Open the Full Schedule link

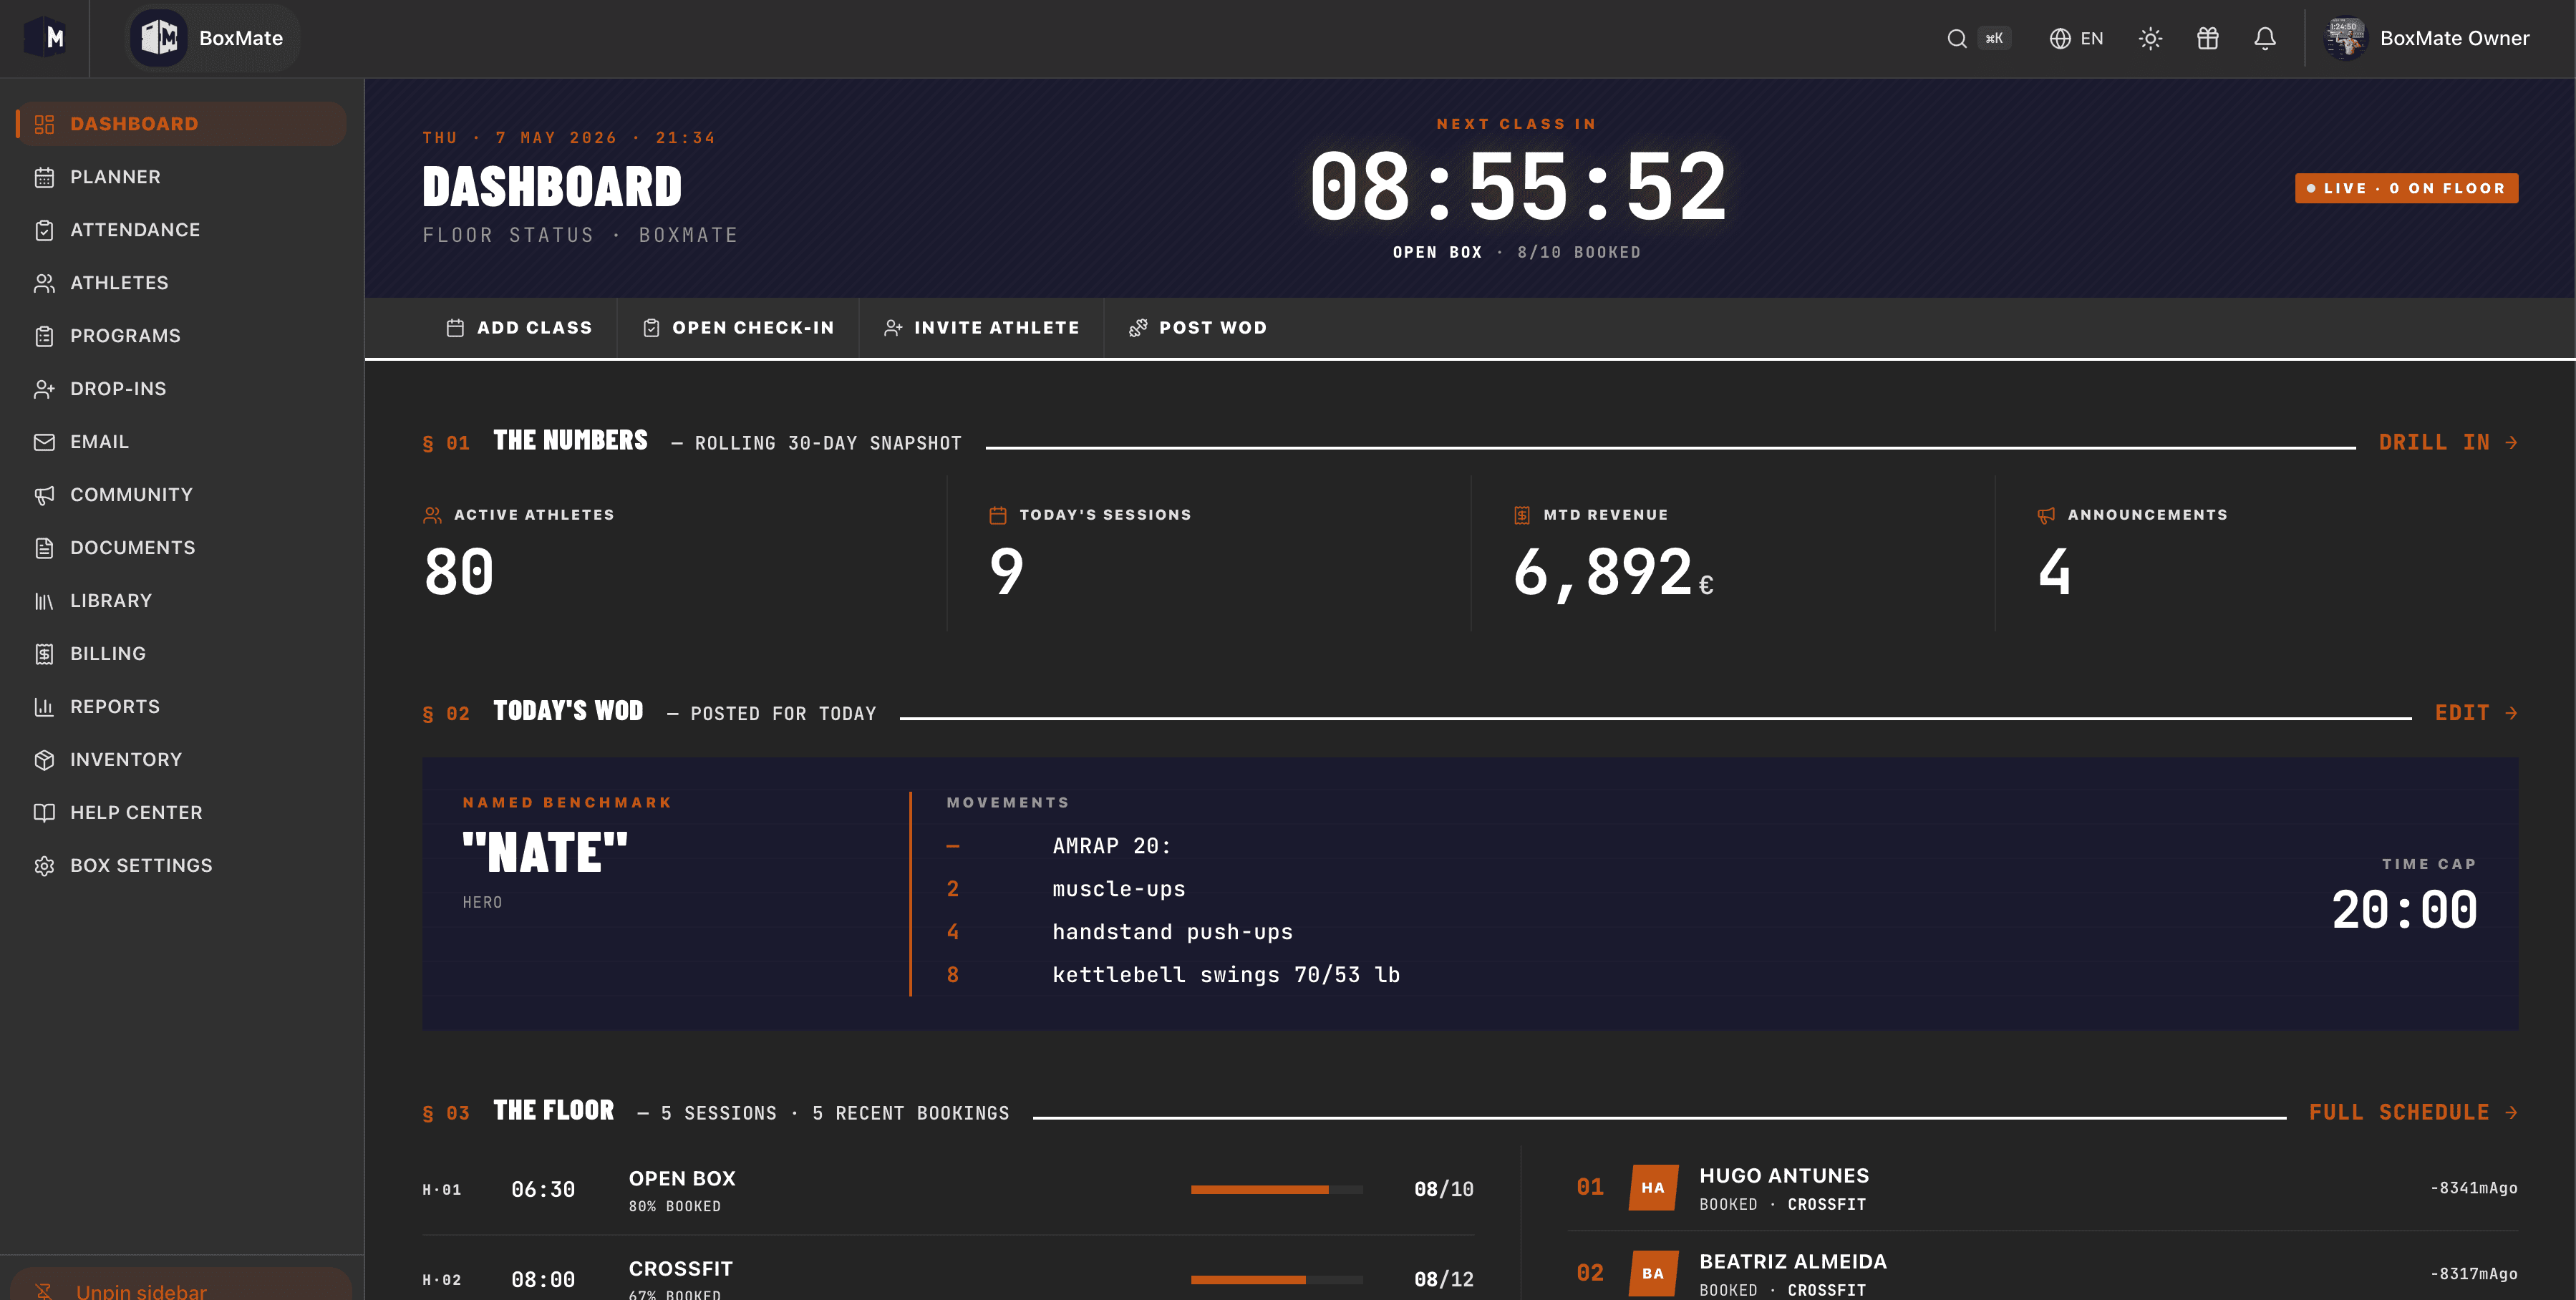(x=2412, y=1112)
